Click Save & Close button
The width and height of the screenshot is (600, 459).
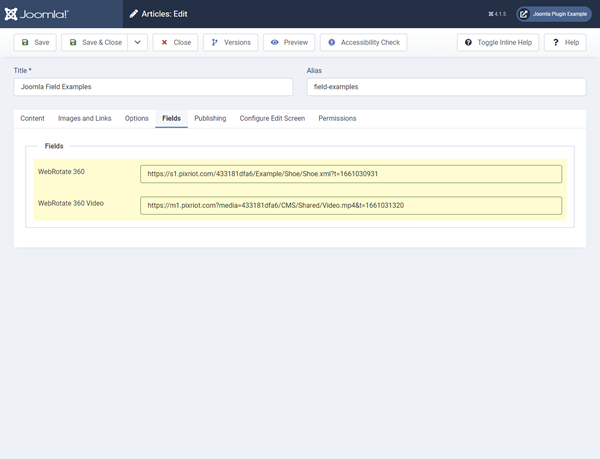(95, 43)
